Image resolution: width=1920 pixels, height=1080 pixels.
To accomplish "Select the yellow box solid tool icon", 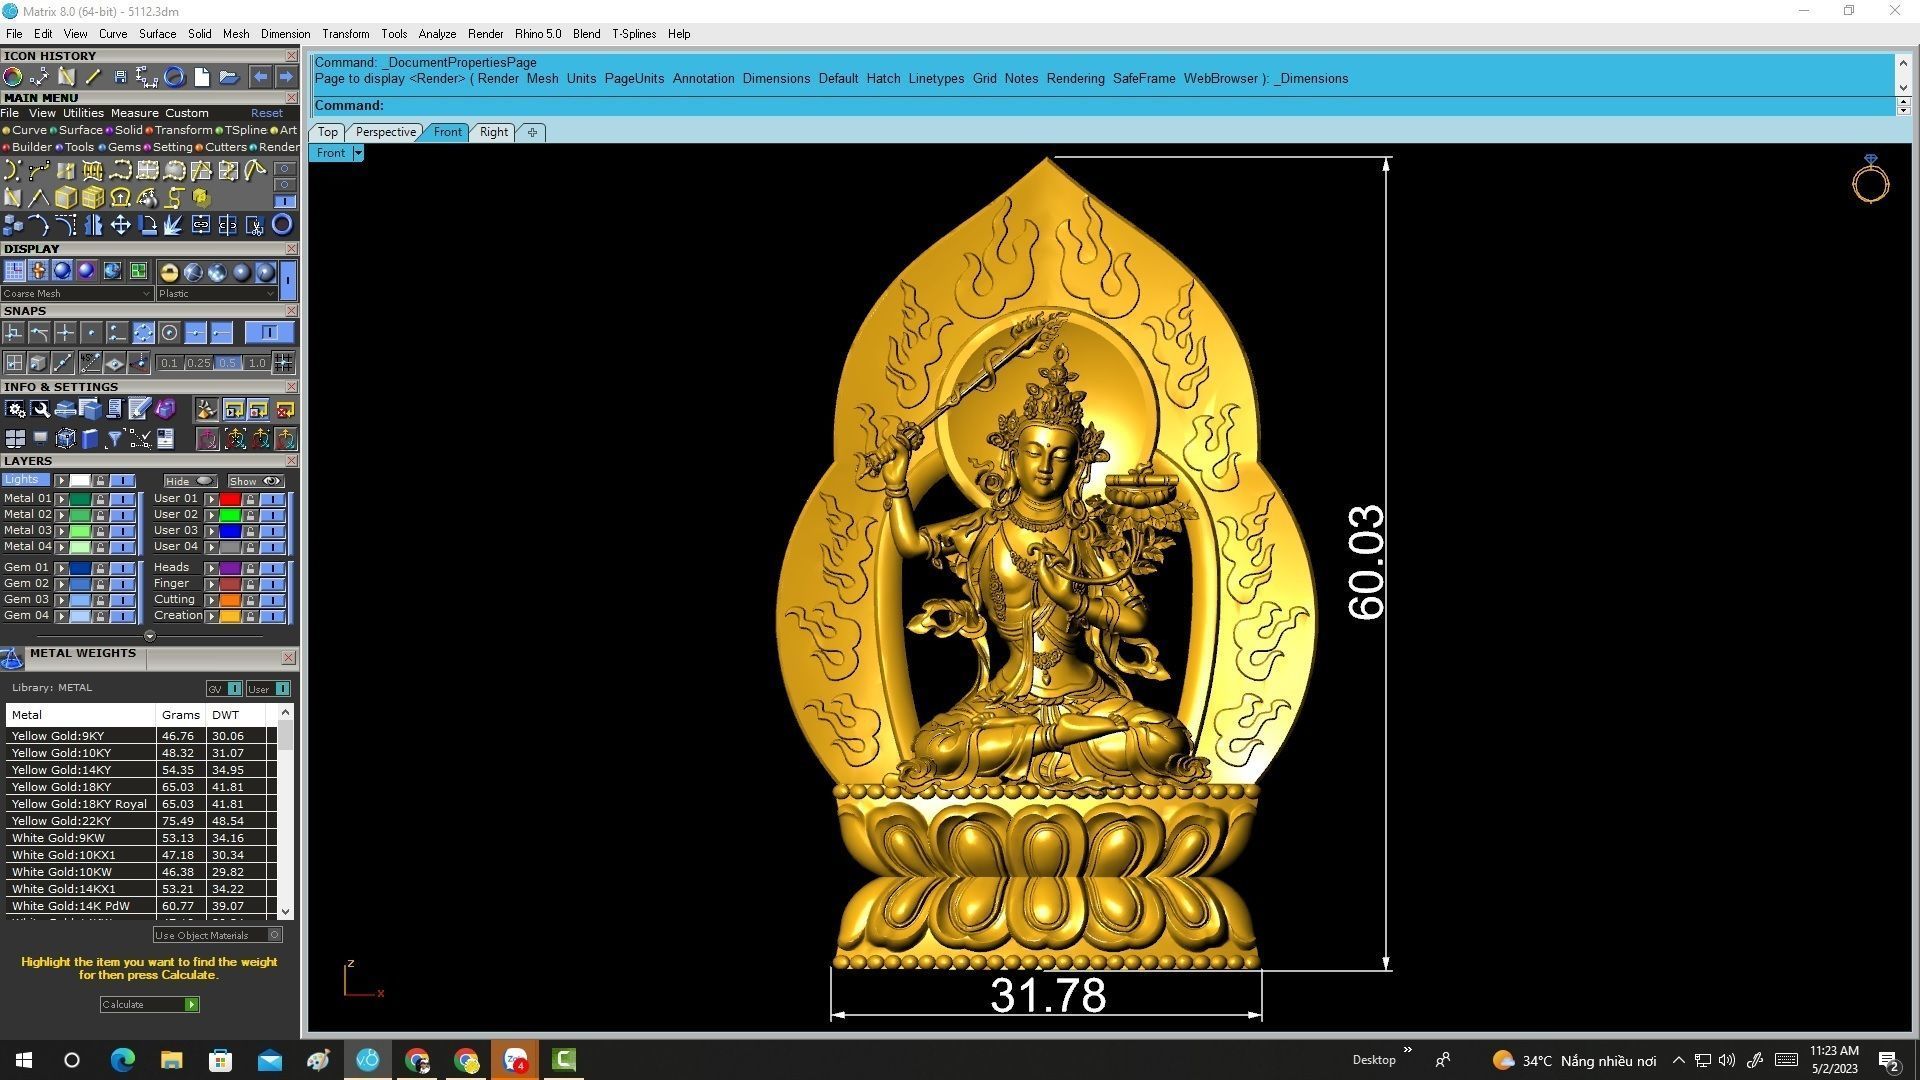I will point(66,198).
